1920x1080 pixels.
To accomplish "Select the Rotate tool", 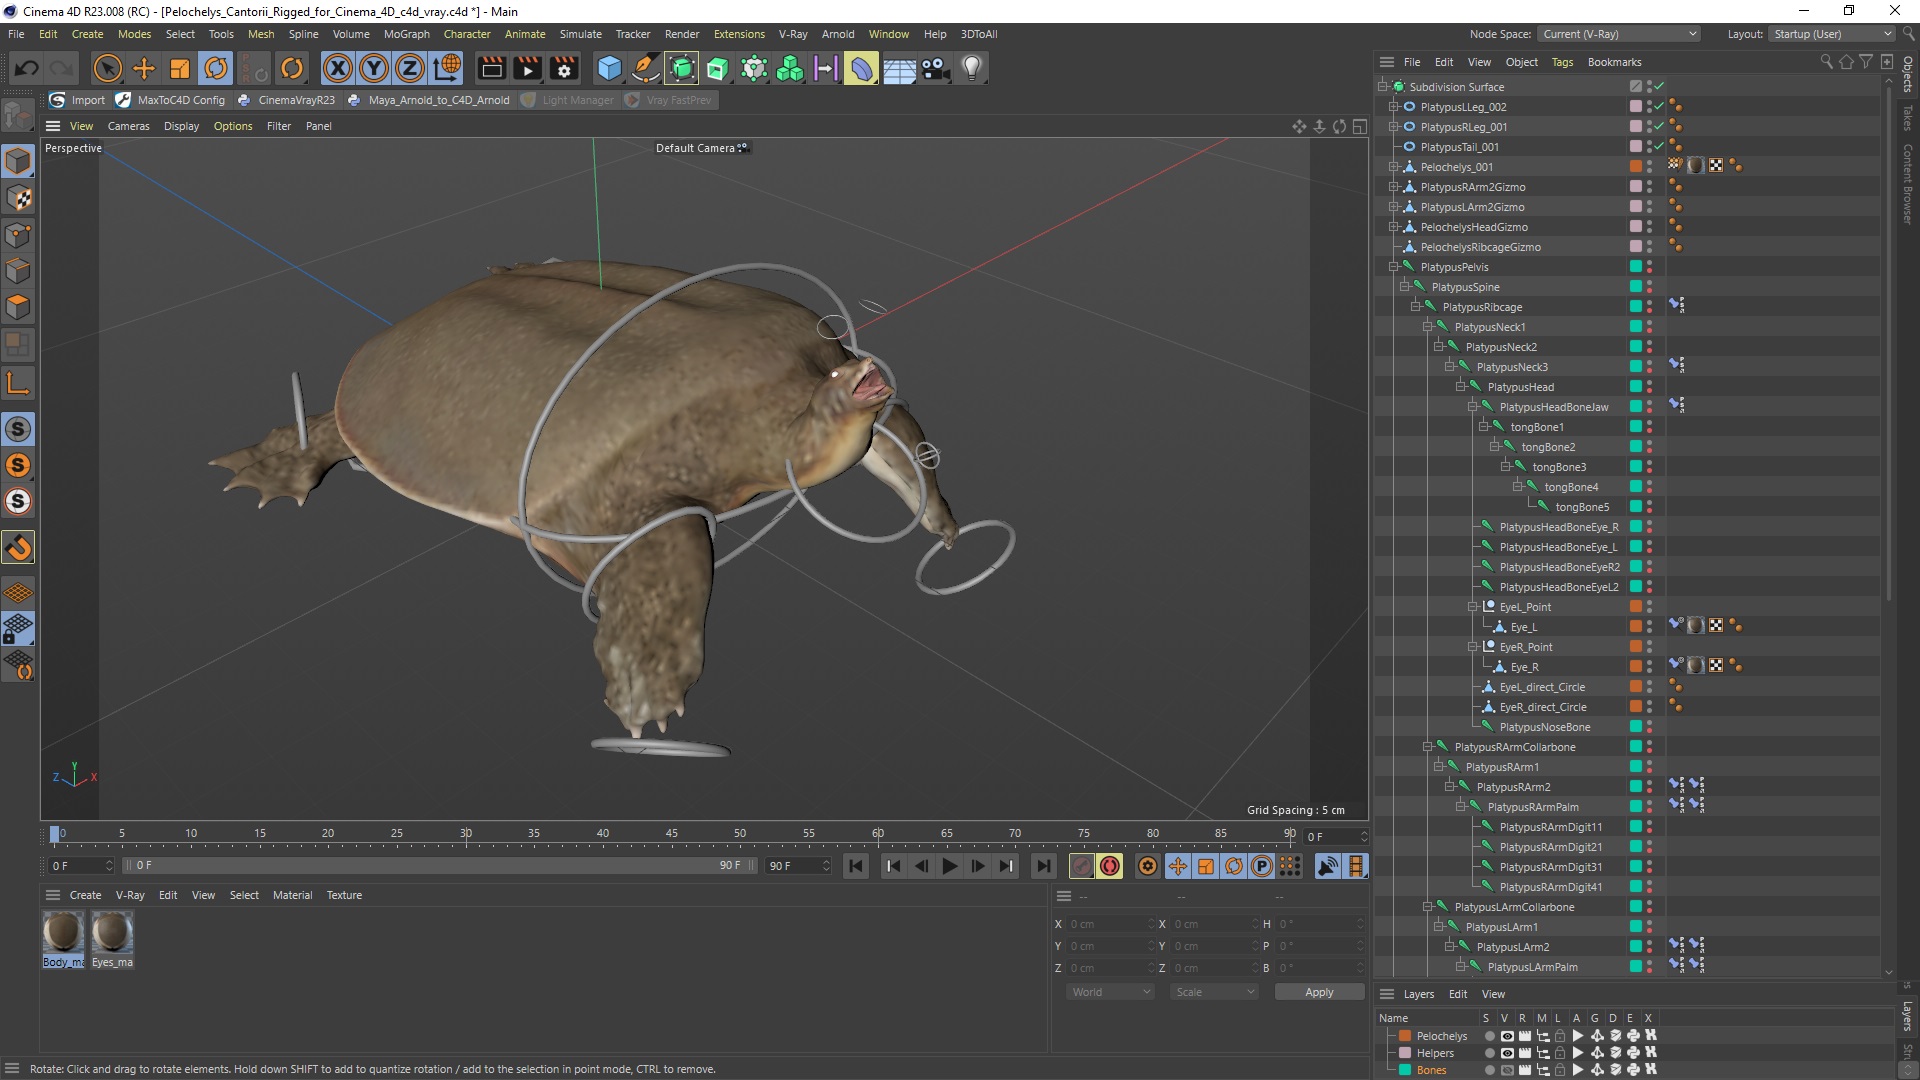I will (216, 68).
